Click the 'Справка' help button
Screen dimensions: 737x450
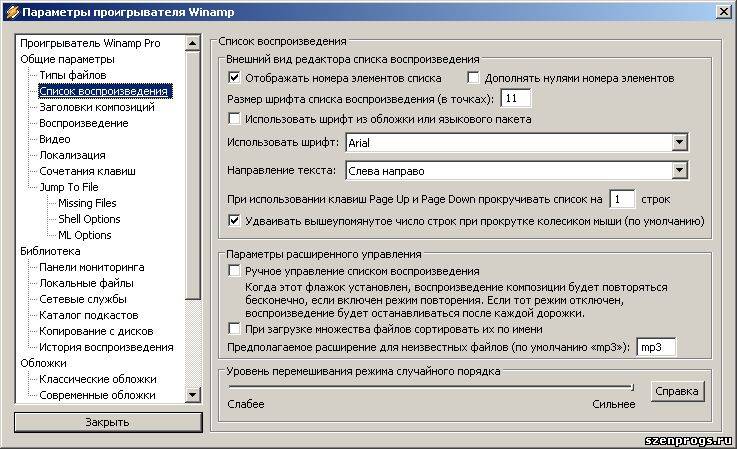[676, 391]
